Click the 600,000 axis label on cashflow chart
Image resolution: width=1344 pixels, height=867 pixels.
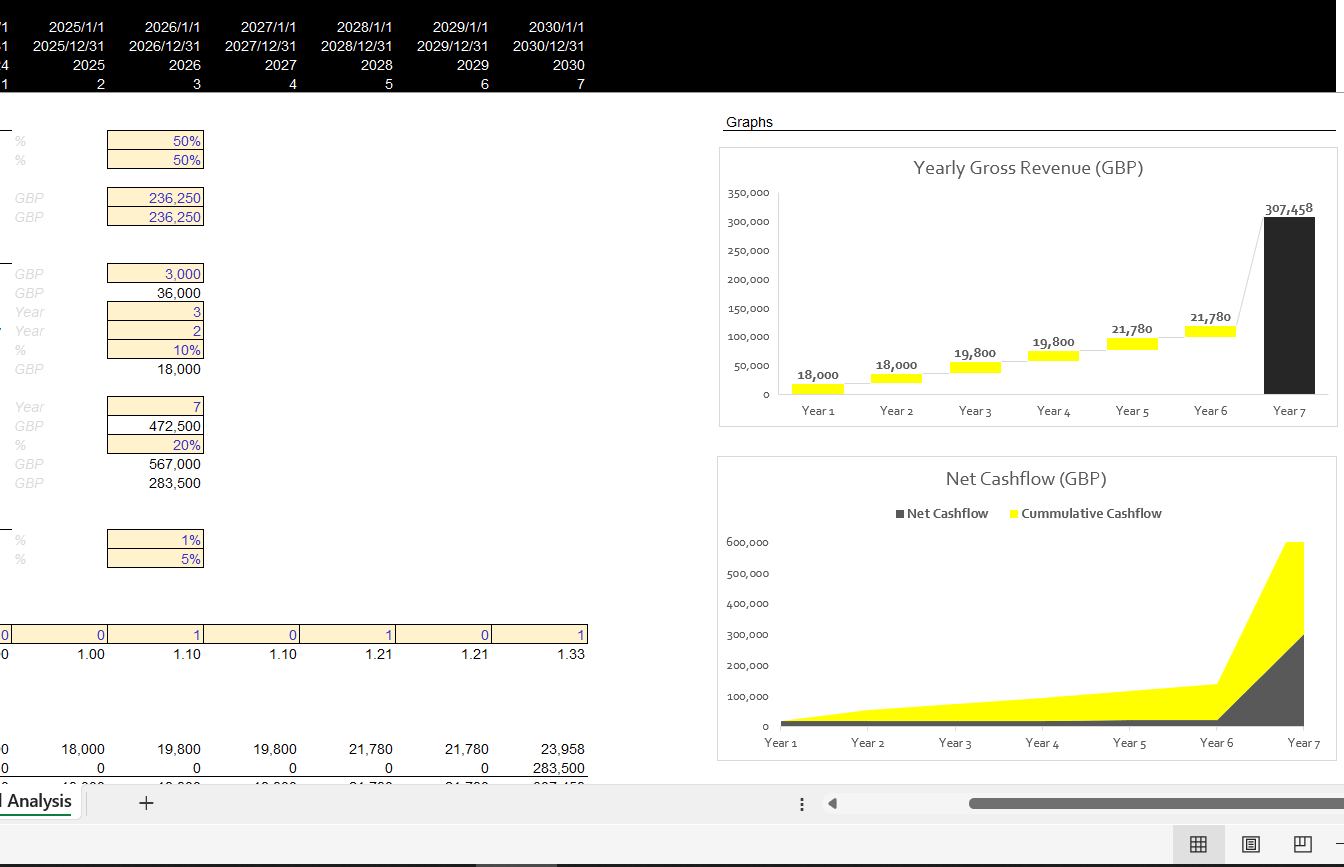[748, 543]
